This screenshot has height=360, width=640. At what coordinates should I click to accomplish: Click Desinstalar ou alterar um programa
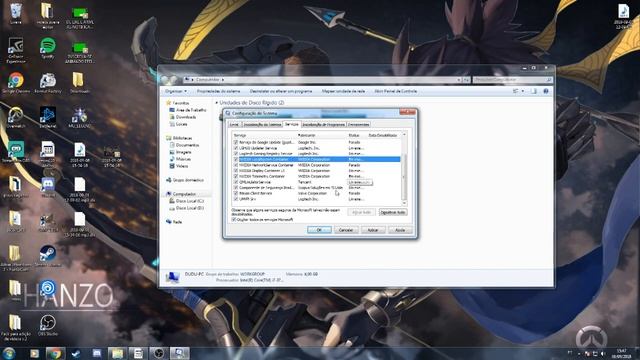[281, 91]
